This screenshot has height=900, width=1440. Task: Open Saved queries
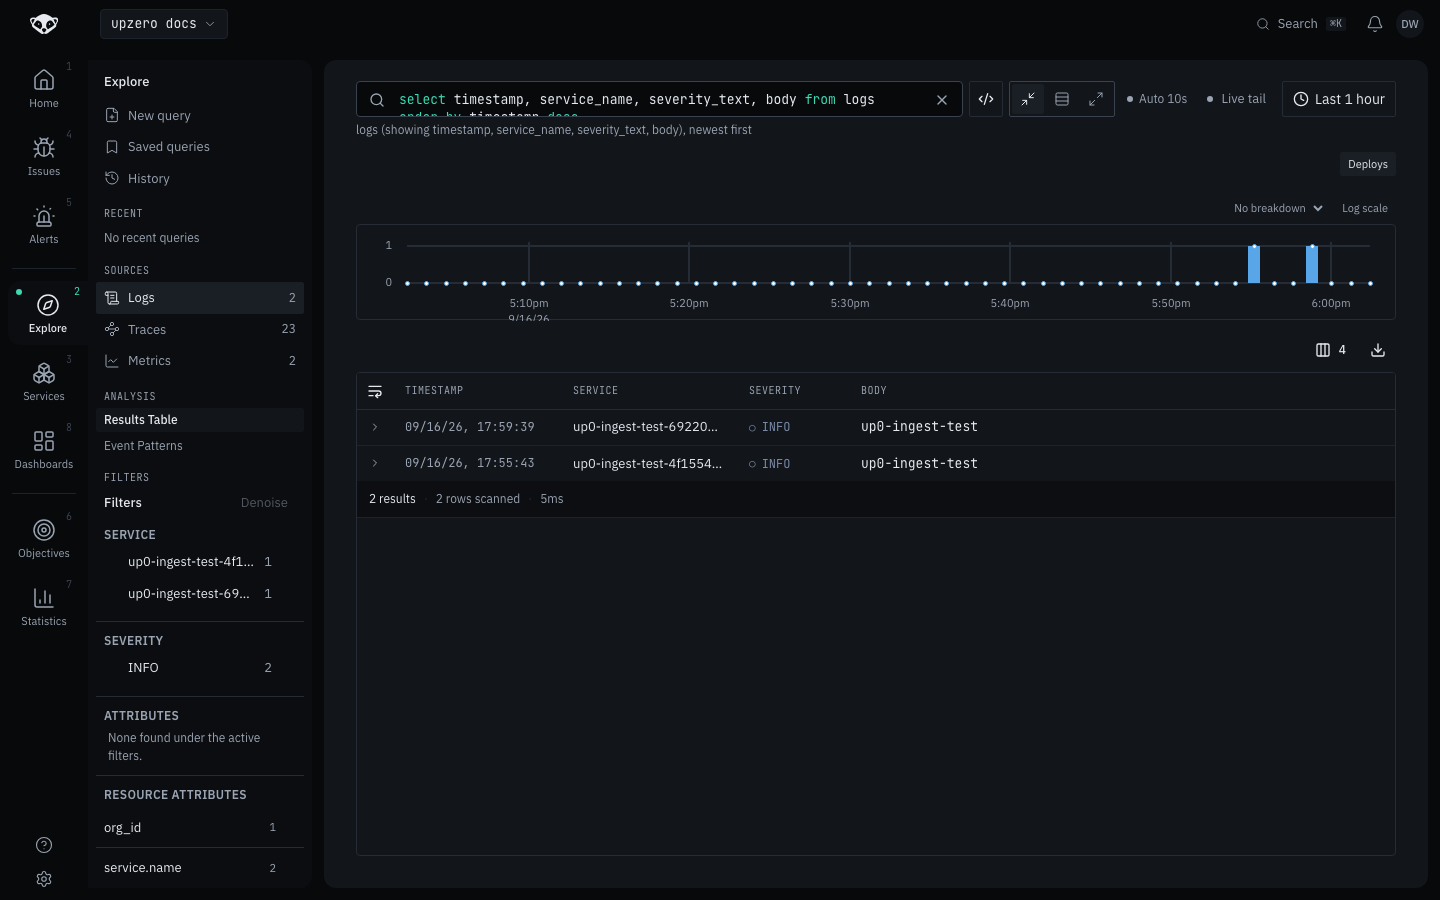(x=200, y=147)
